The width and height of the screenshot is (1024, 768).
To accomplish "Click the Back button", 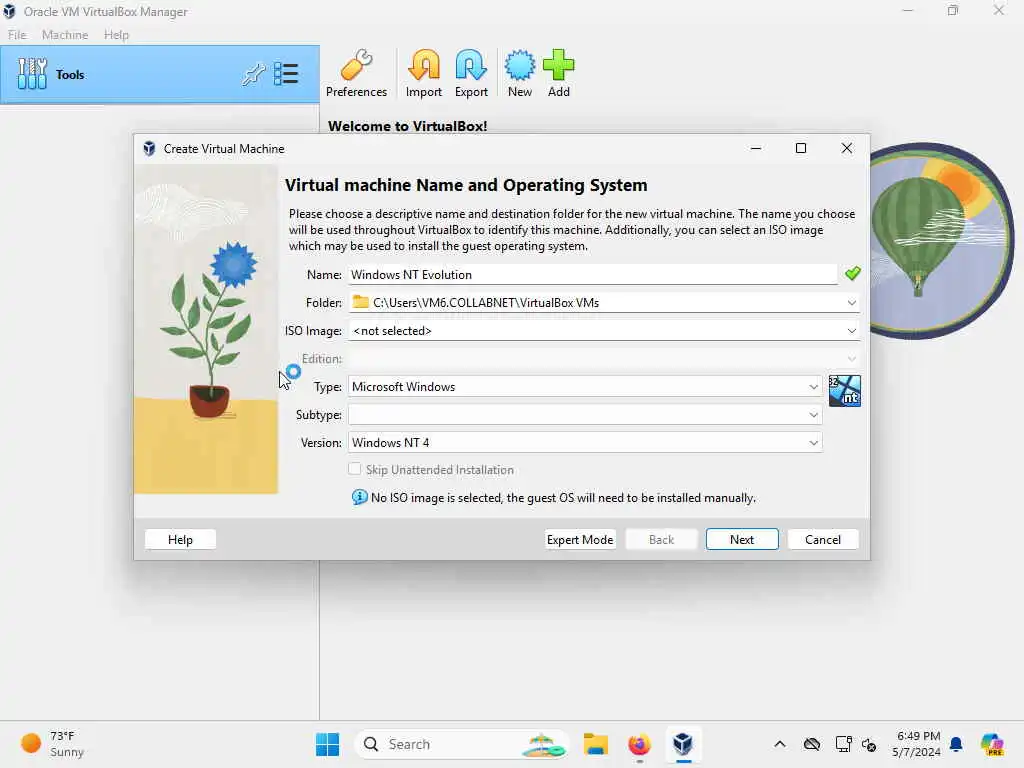I will point(661,539).
